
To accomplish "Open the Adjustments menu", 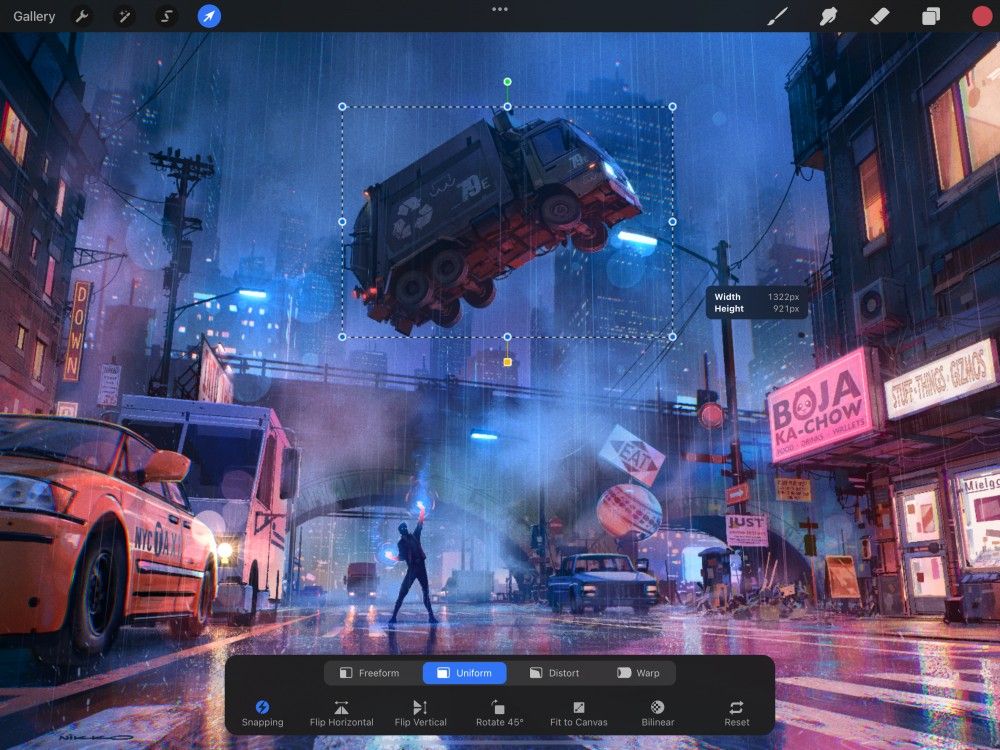I will tap(124, 16).
